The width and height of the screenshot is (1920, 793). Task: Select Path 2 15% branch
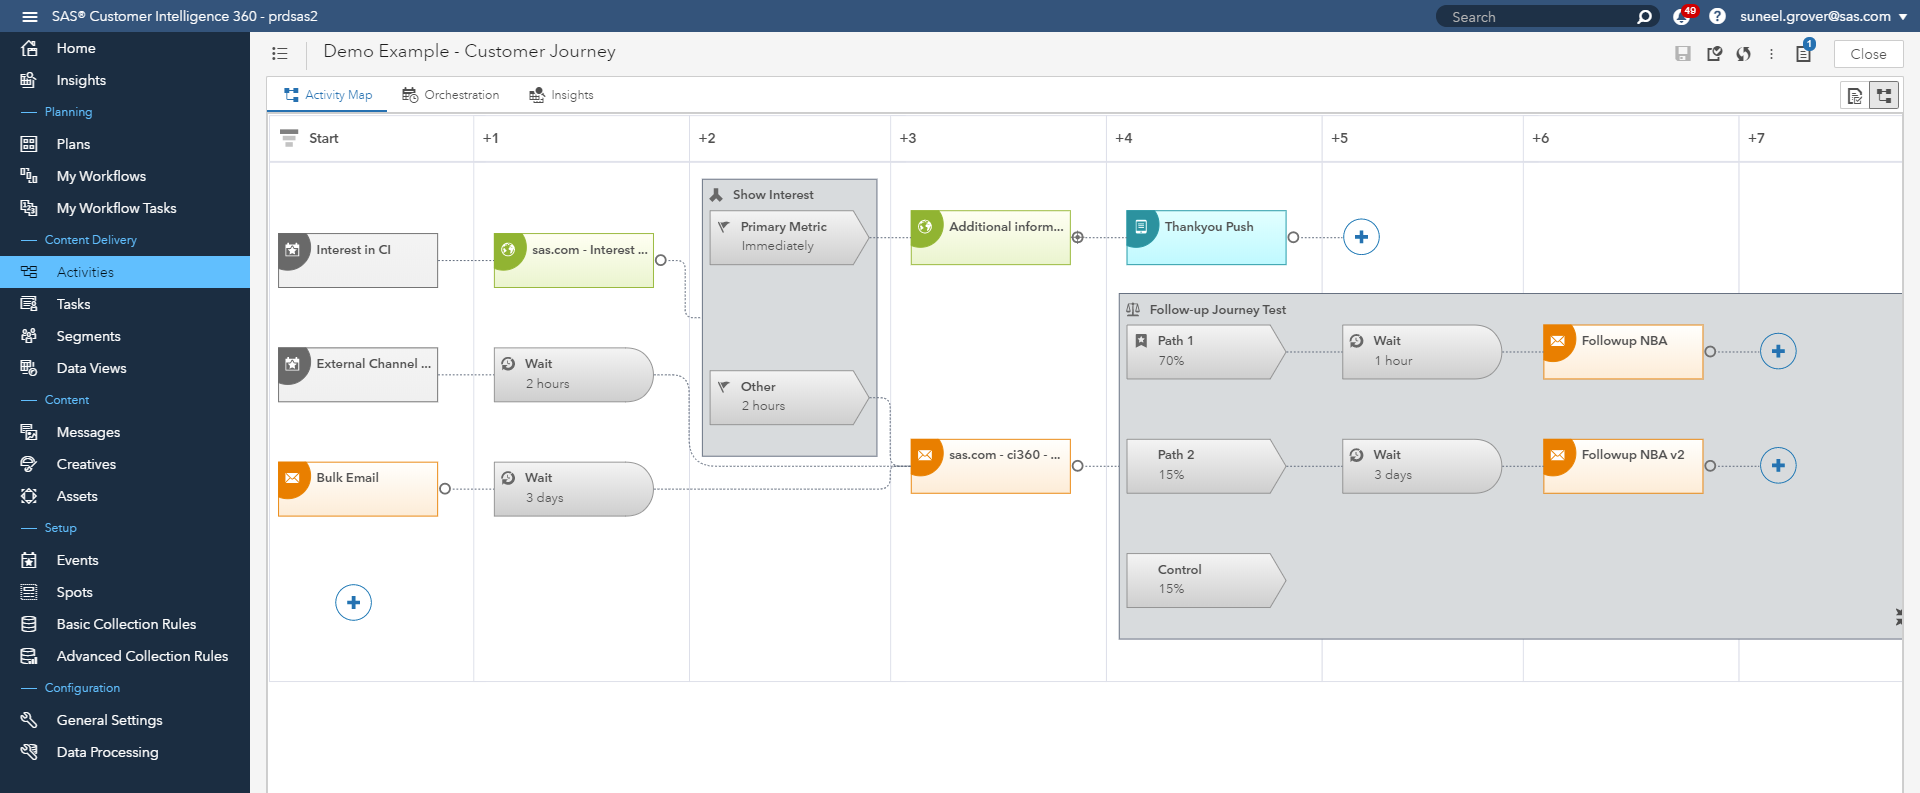point(1206,466)
